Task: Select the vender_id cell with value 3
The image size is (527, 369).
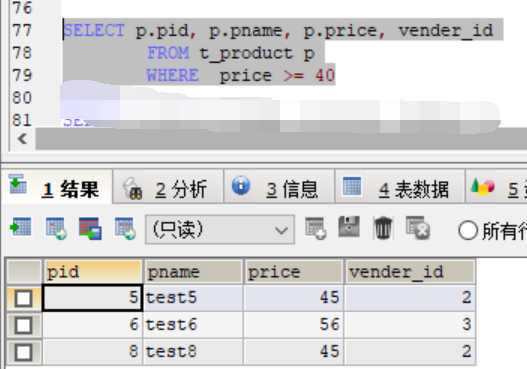Action: [x=409, y=325]
